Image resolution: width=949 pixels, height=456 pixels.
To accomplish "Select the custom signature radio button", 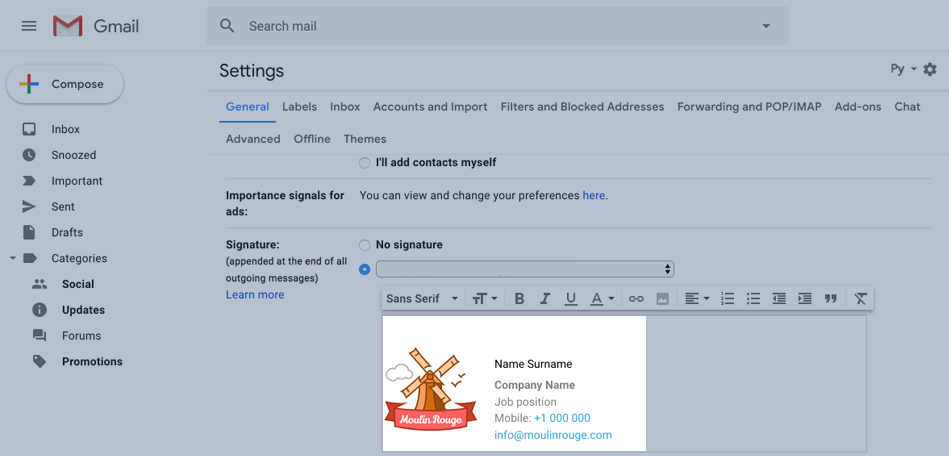I will pyautogui.click(x=364, y=269).
